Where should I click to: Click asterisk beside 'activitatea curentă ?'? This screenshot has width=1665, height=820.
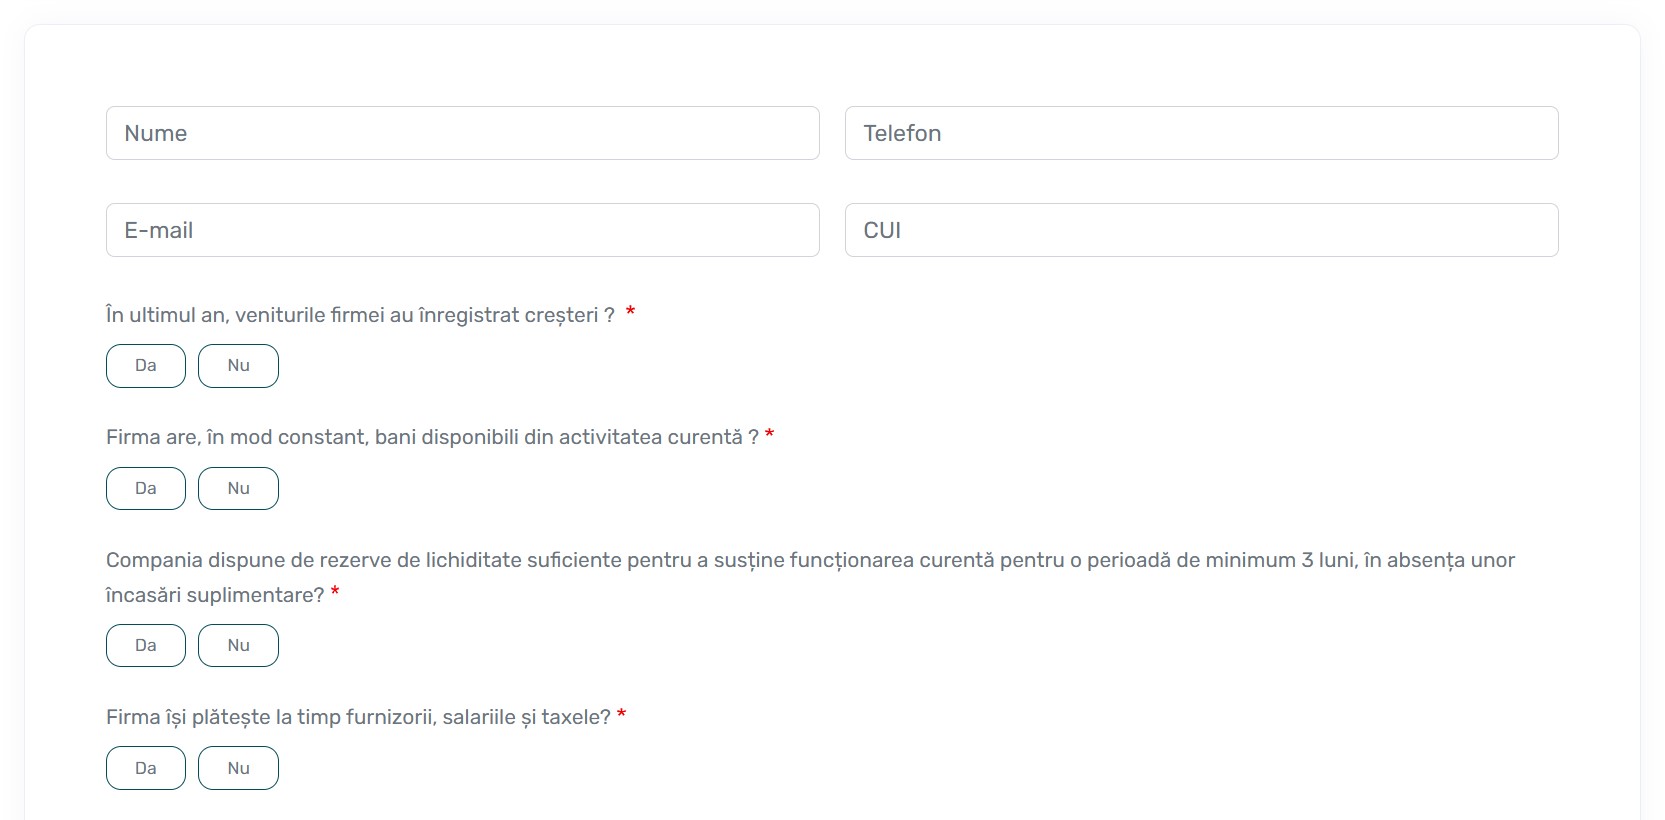[770, 435]
